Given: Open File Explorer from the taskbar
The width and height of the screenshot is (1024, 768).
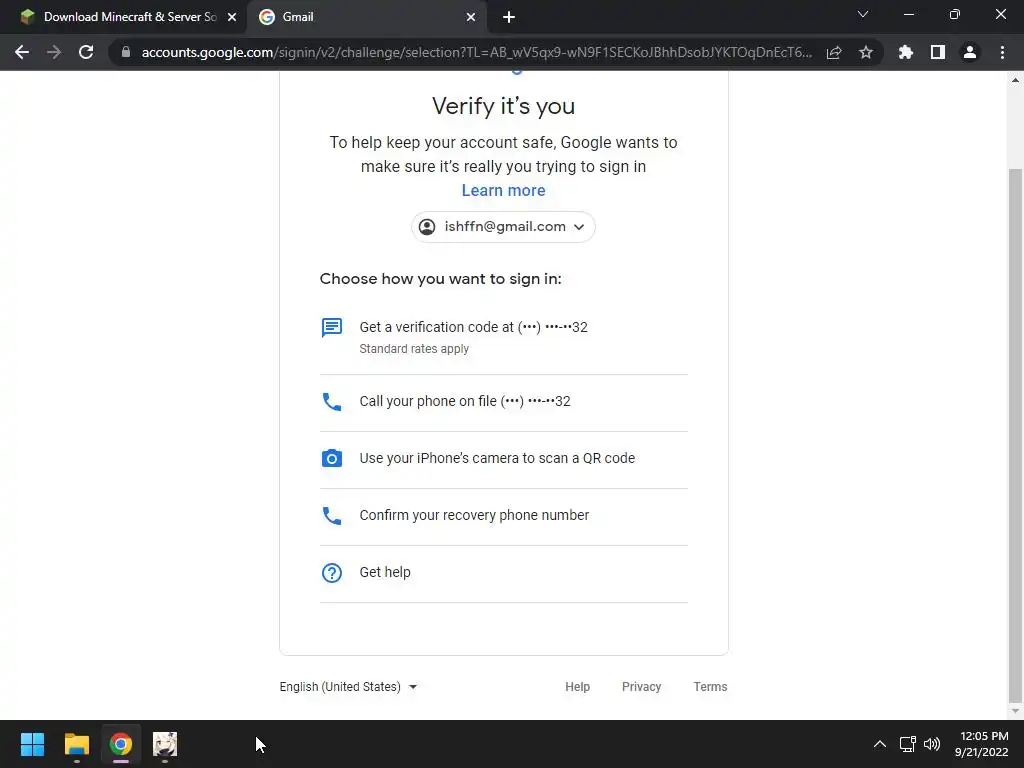Looking at the screenshot, I should pos(76,744).
